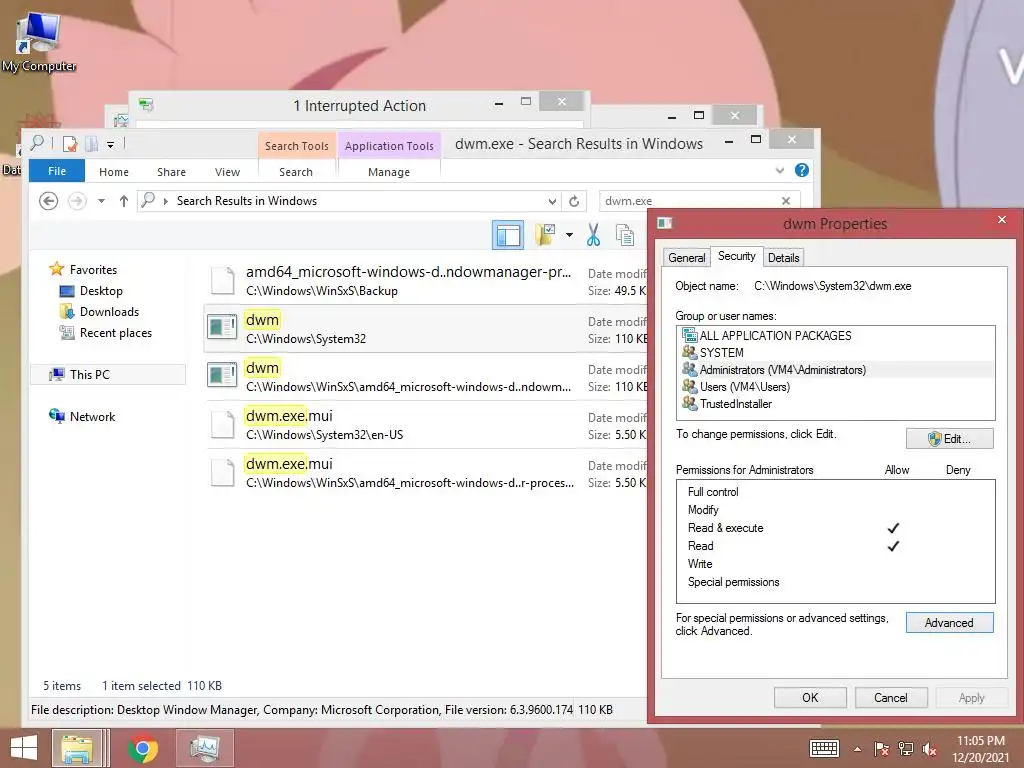This screenshot has height=768, width=1024.
Task: Click the Copy toolbar icon
Action: point(625,235)
